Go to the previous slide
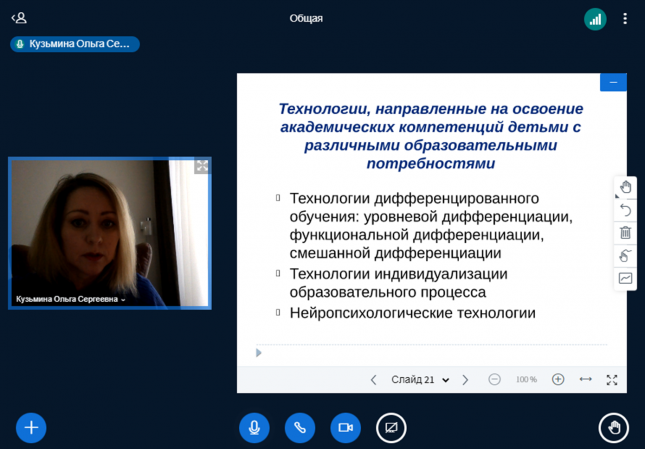Screen dimensions: 645x449 [x=374, y=380]
